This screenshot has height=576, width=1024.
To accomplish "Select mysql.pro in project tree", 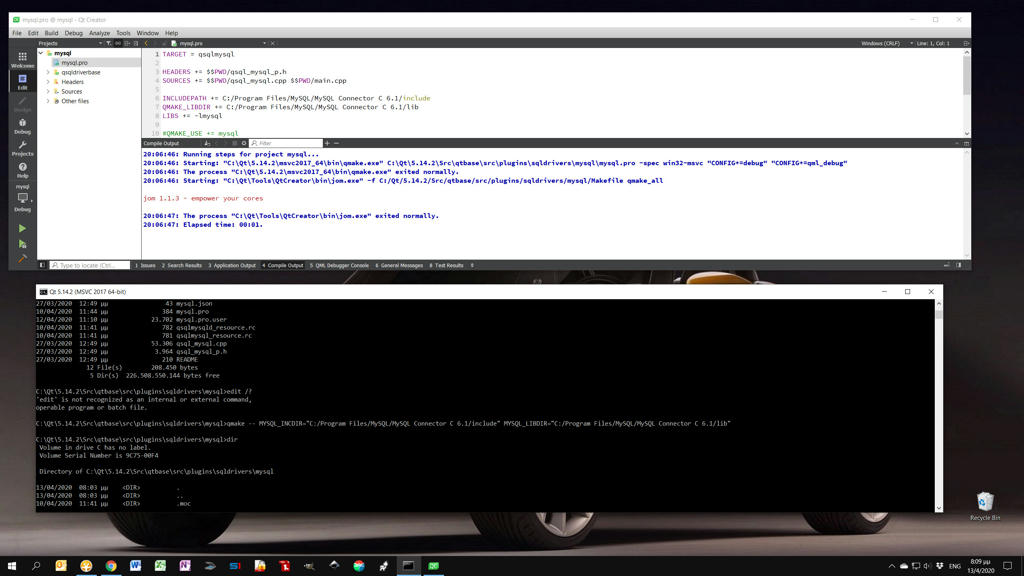I will click(x=74, y=63).
